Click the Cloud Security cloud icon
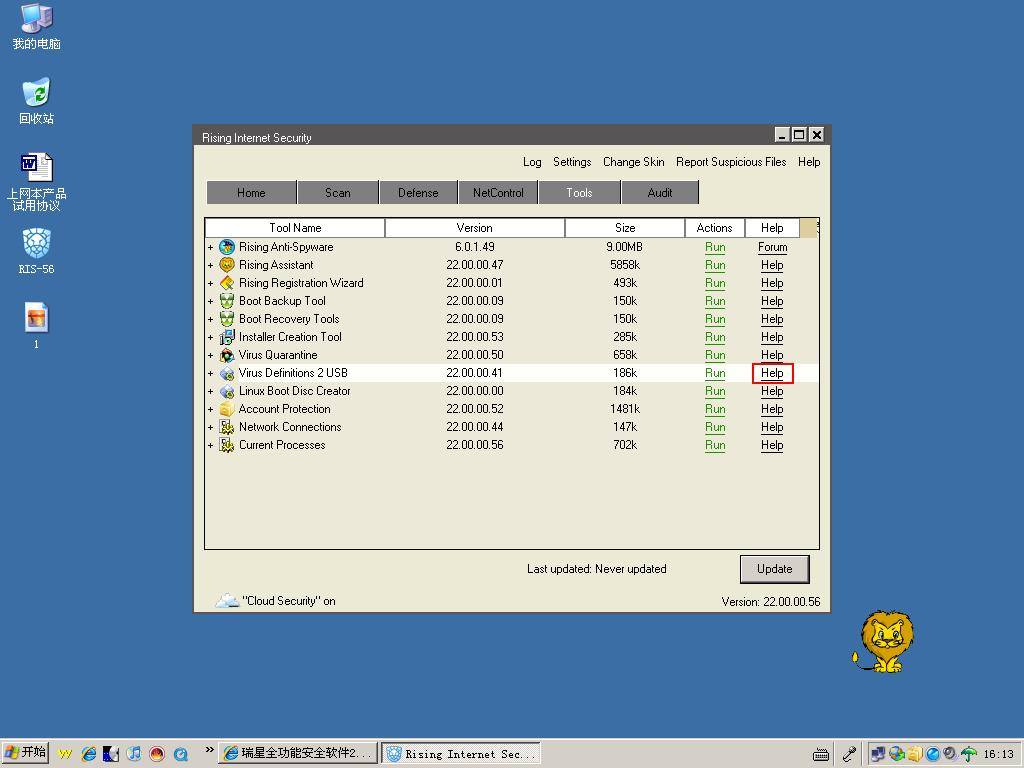Viewport: 1024px width, 768px height. (x=227, y=600)
